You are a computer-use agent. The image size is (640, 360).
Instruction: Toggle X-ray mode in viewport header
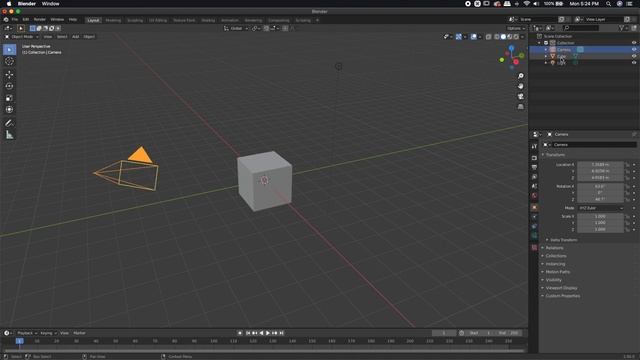(489, 37)
